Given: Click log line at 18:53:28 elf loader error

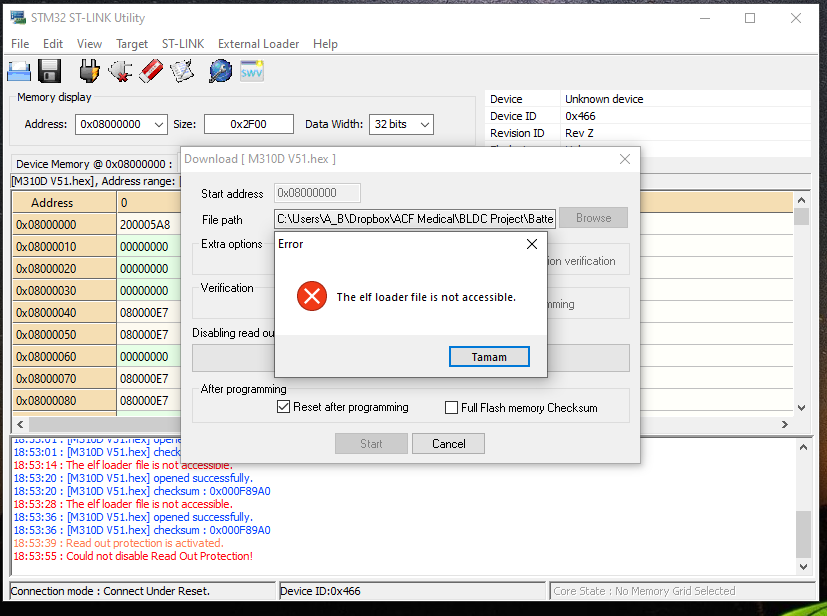Looking at the screenshot, I should [123, 504].
